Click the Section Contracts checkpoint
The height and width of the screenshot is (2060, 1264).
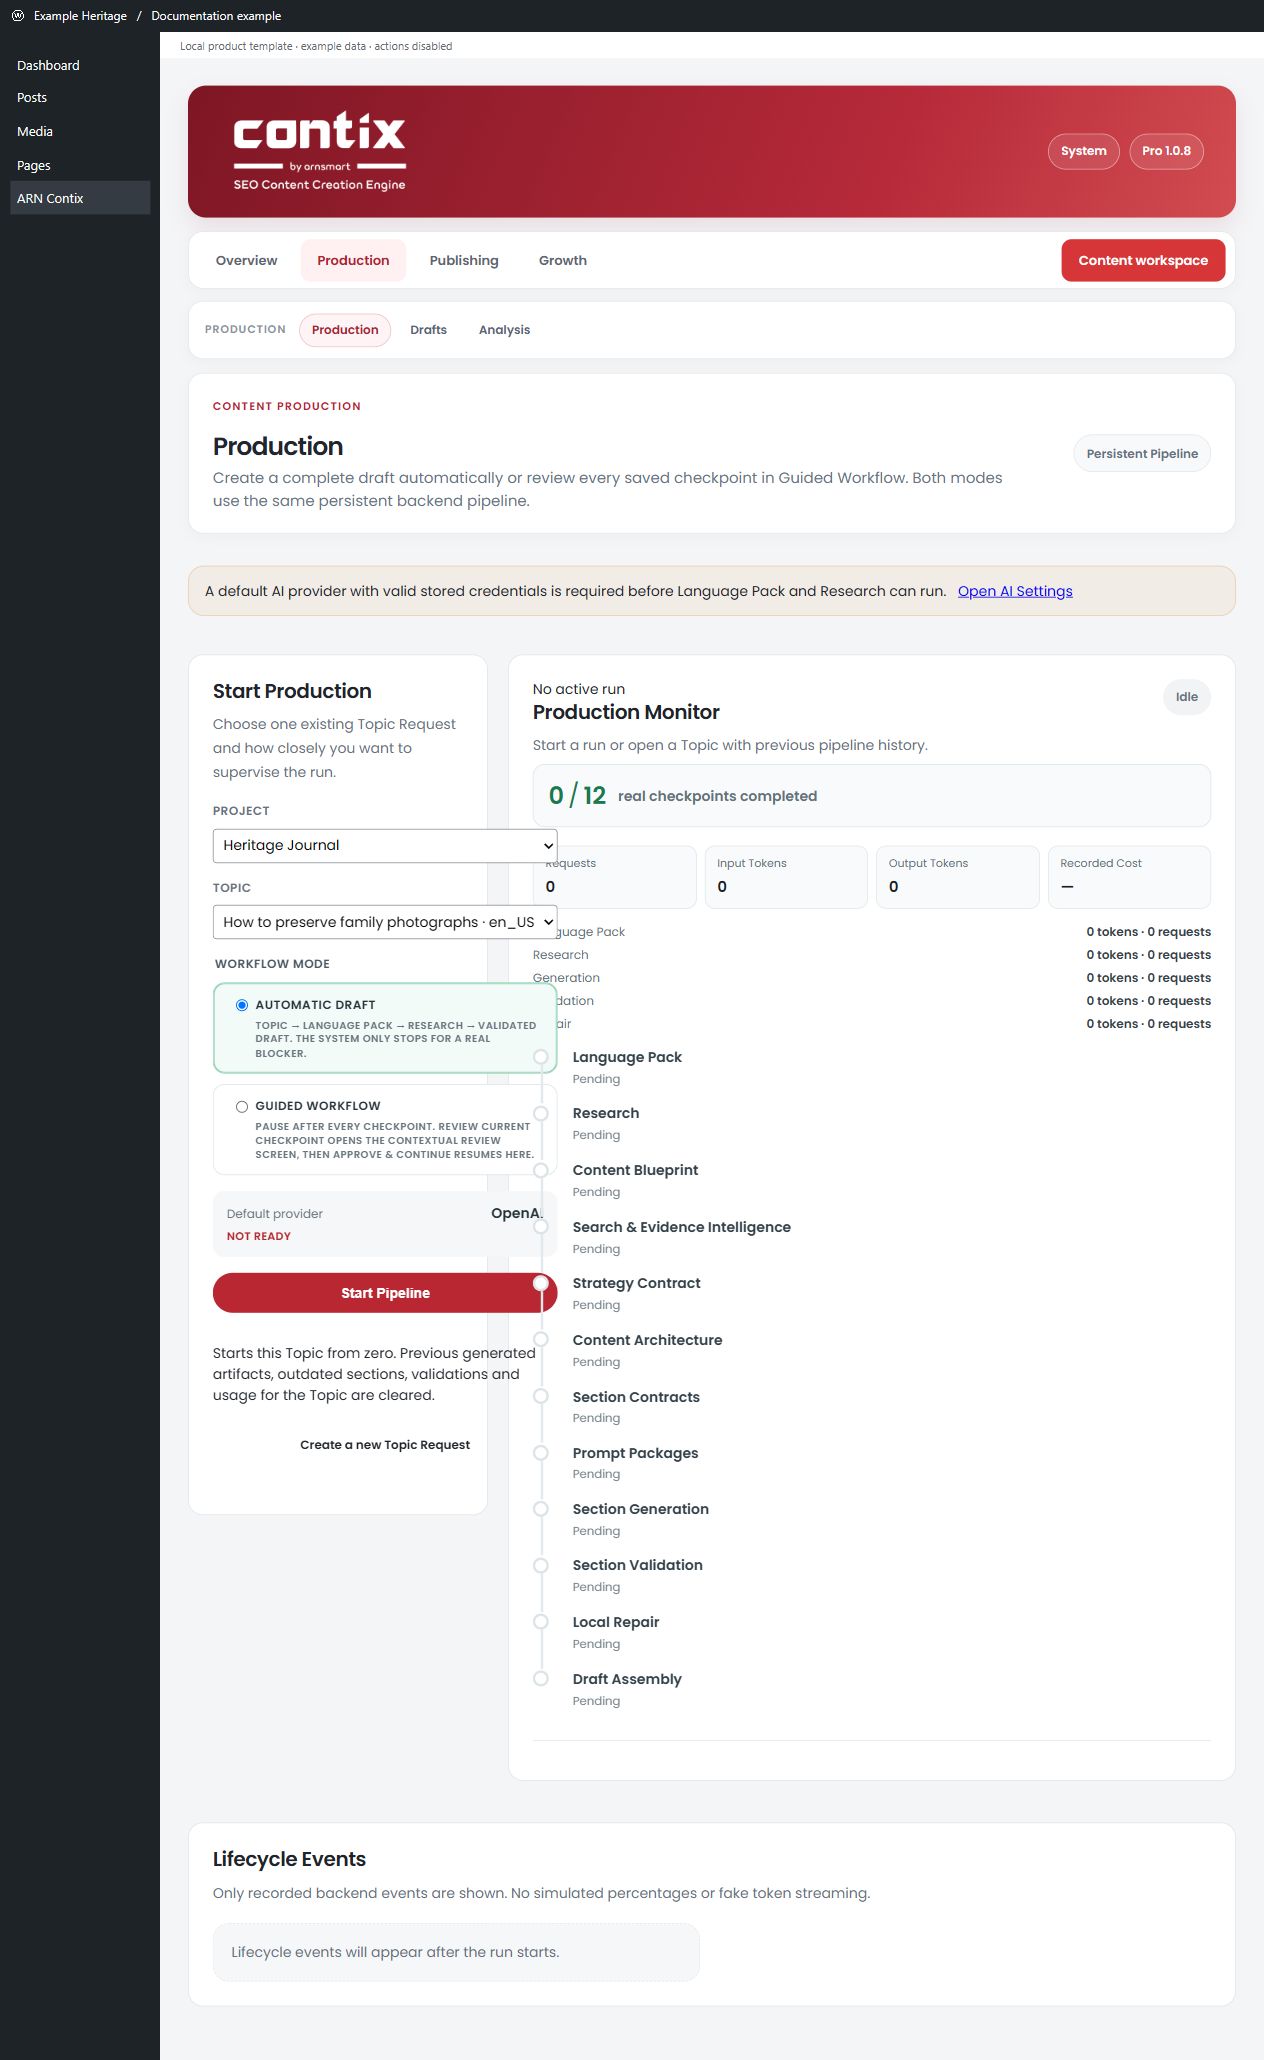tap(636, 1397)
